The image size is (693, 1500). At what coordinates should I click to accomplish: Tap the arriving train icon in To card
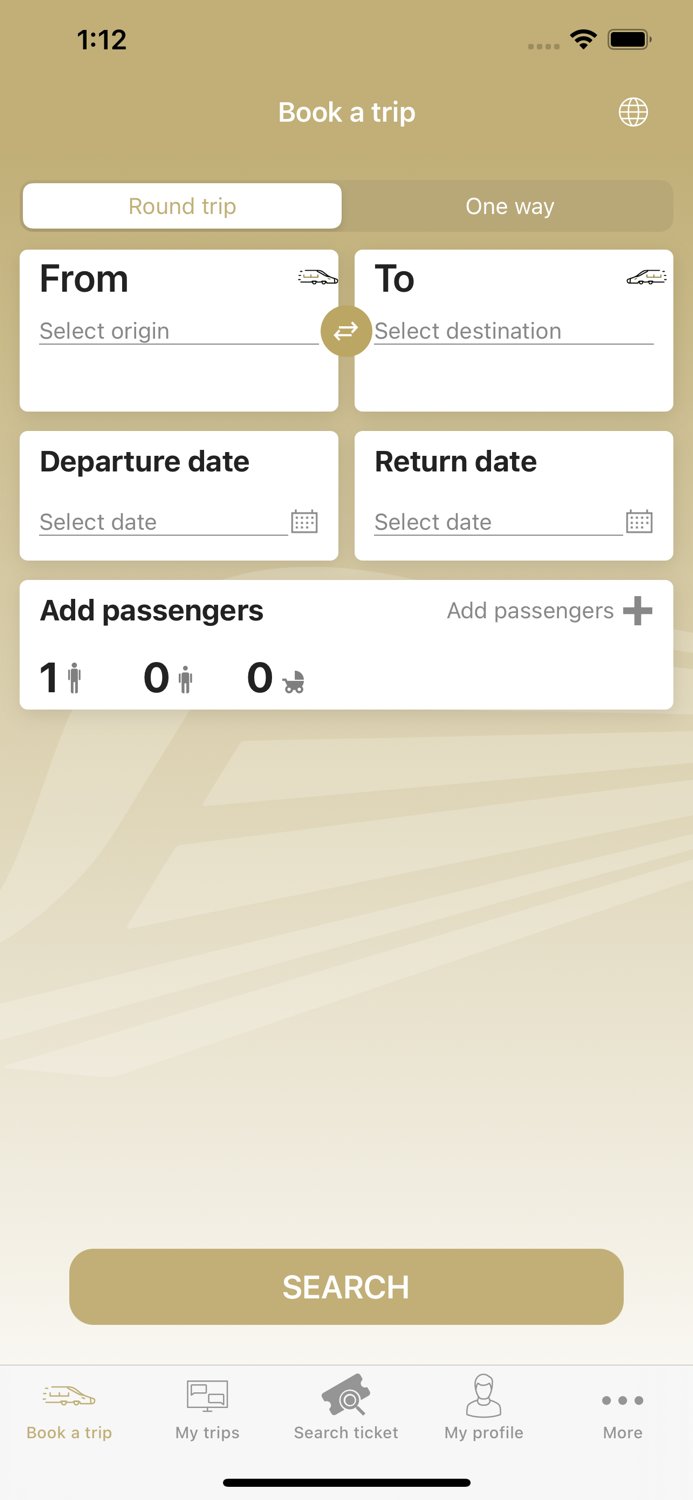click(646, 277)
